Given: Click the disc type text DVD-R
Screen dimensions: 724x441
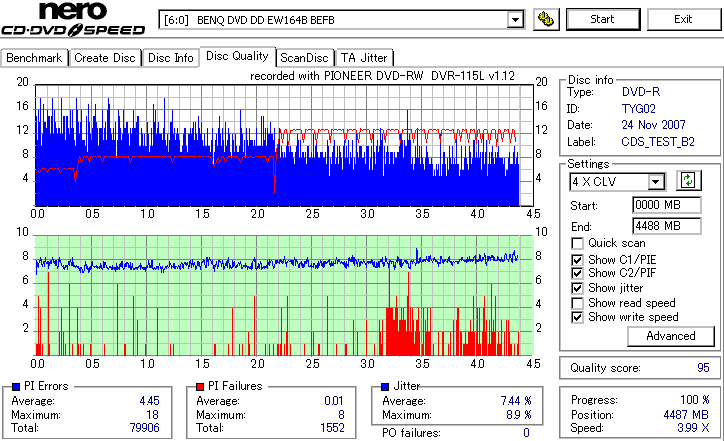Looking at the screenshot, I should point(641,92).
